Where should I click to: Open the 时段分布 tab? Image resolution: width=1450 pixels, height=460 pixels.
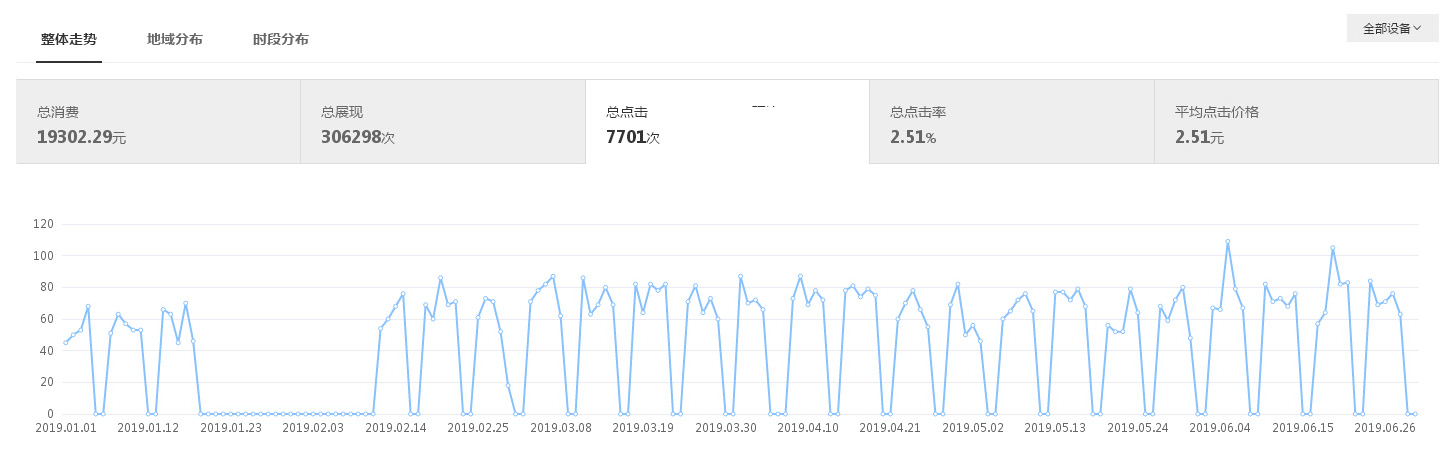[x=281, y=40]
